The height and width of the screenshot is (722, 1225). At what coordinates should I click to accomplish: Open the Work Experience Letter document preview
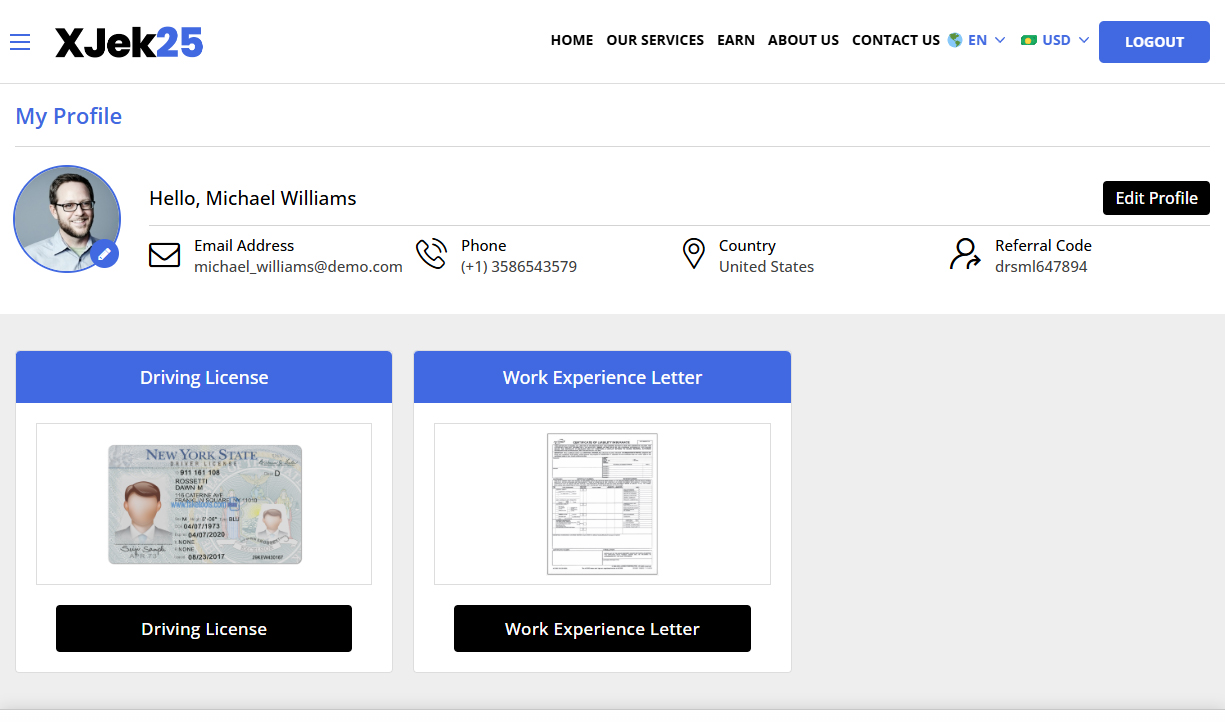click(602, 503)
